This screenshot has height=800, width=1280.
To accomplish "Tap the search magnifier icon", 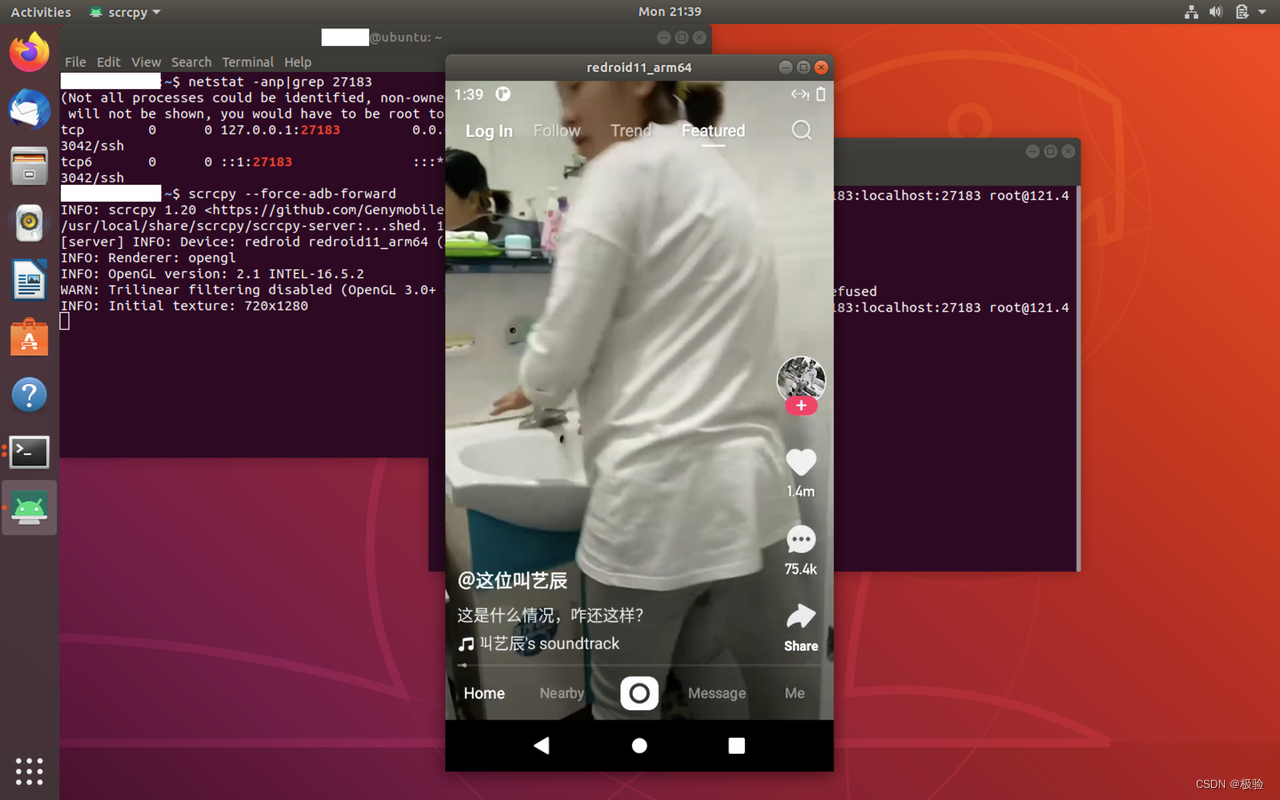I will (802, 131).
